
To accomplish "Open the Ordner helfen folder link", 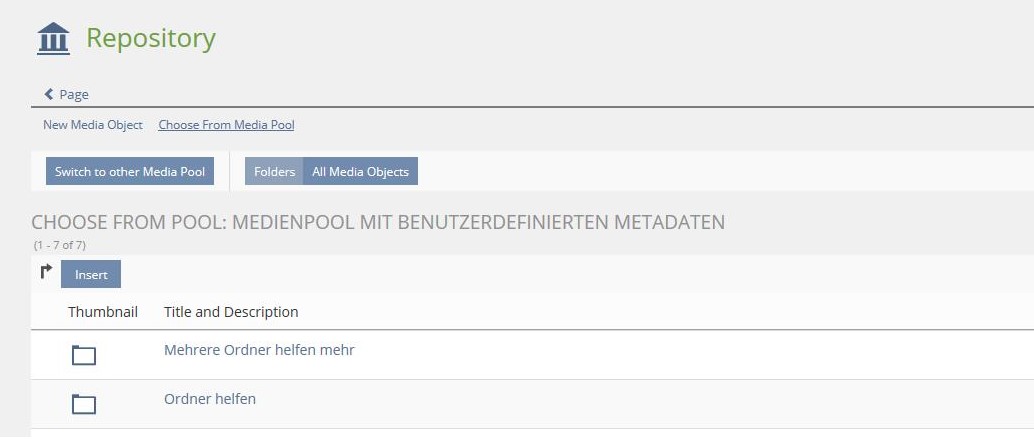I will [x=210, y=399].
